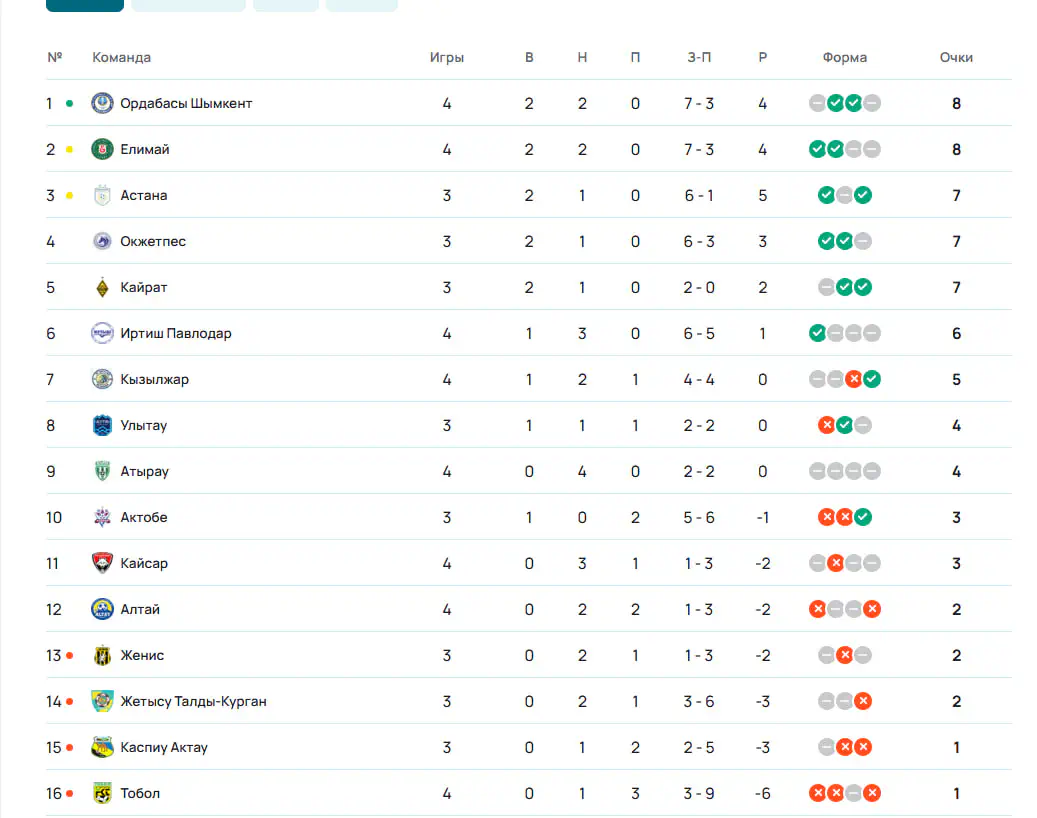The height and width of the screenshot is (818, 1037).
Task: Click the Актобе club emblem
Action: click(102, 517)
